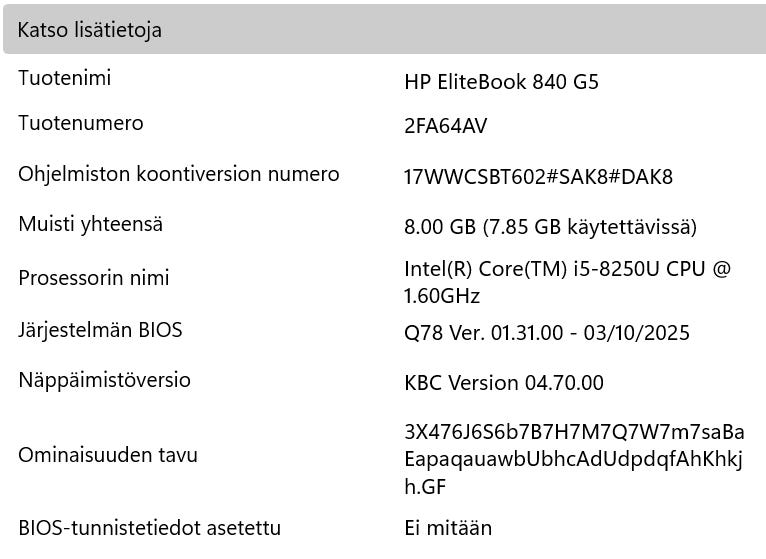This screenshot has width=766, height=559.
Task: Click the BIOS-tunnistetiedot asetettu label
Action: click(x=149, y=527)
